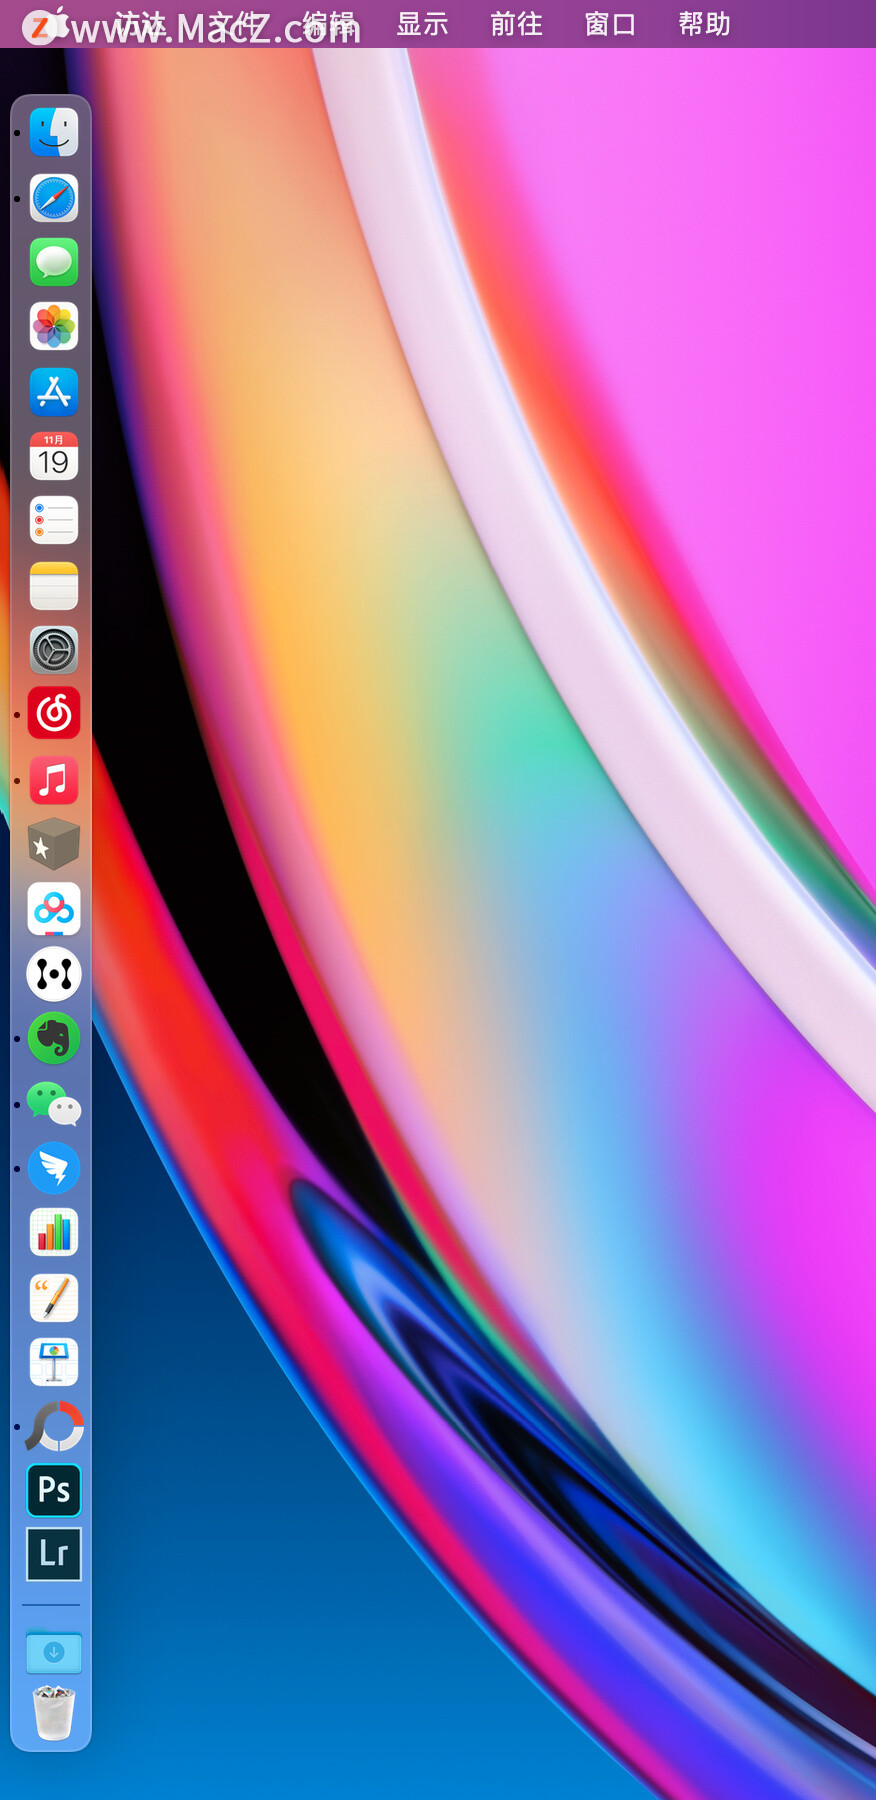Viewport: 876px width, 1800px height.
Task: Launch Evernote elephant icon
Action: coord(54,1038)
